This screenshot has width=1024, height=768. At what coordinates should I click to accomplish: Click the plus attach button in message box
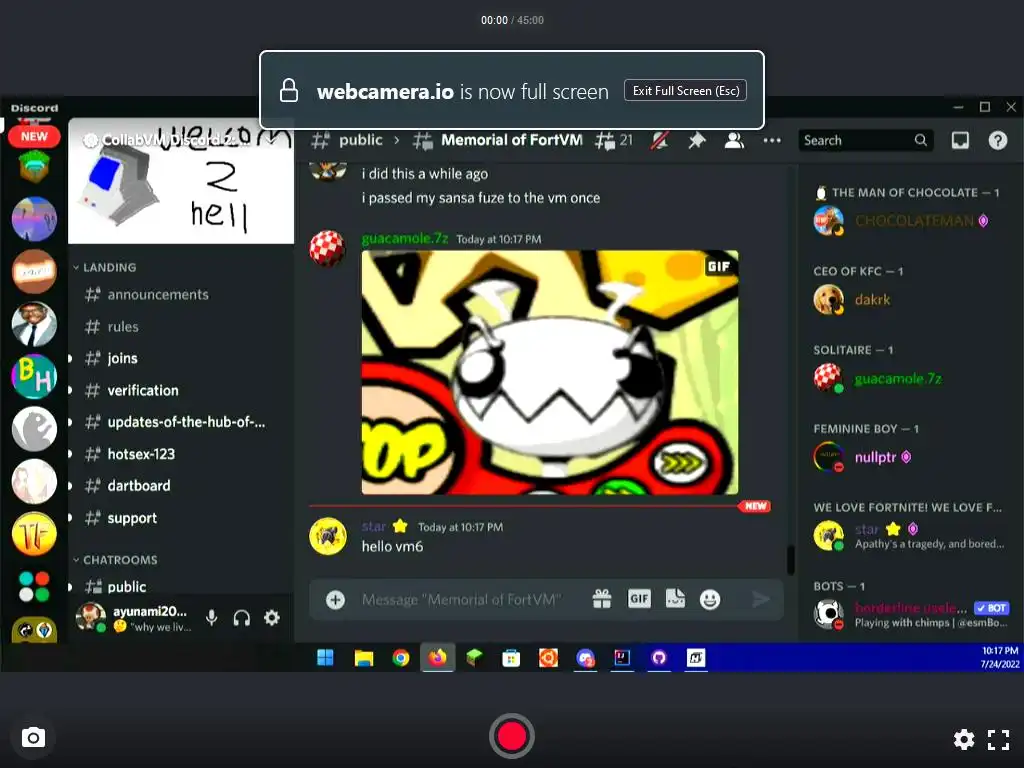click(335, 600)
